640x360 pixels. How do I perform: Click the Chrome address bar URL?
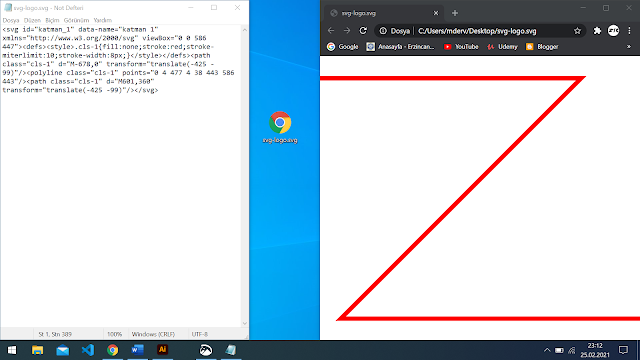[477, 31]
